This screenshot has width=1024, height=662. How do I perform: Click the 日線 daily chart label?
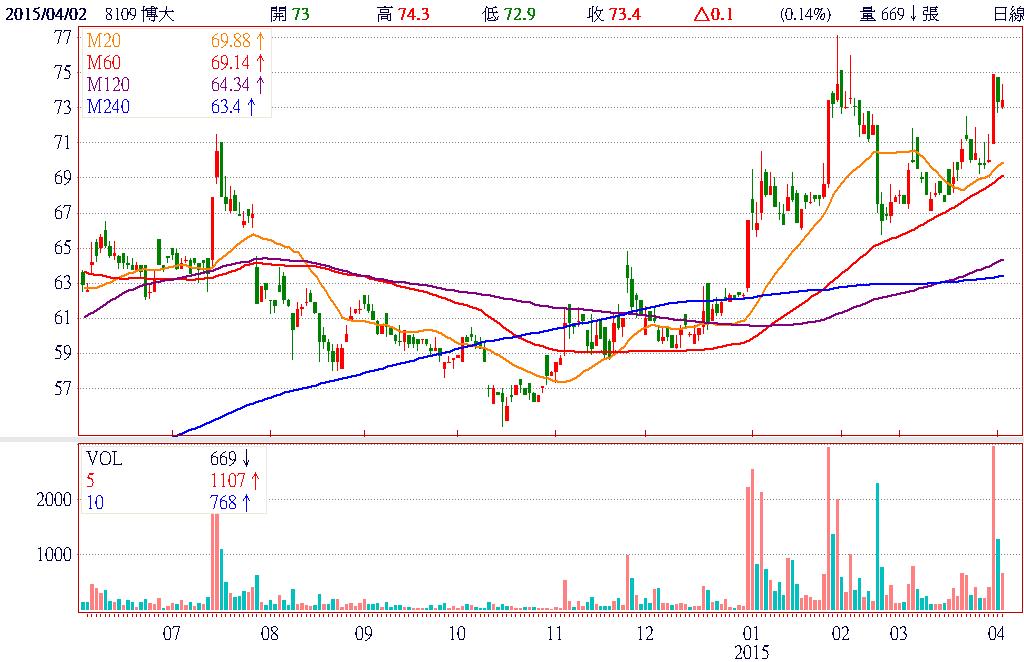point(1007,14)
